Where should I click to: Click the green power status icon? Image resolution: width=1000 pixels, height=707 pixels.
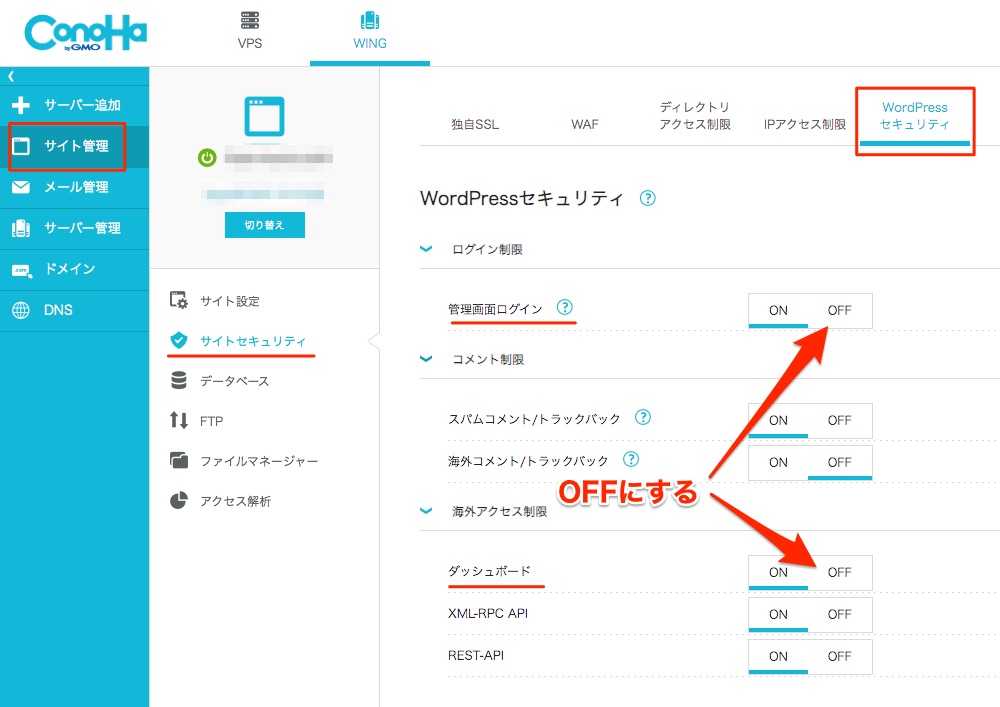[x=207, y=157]
